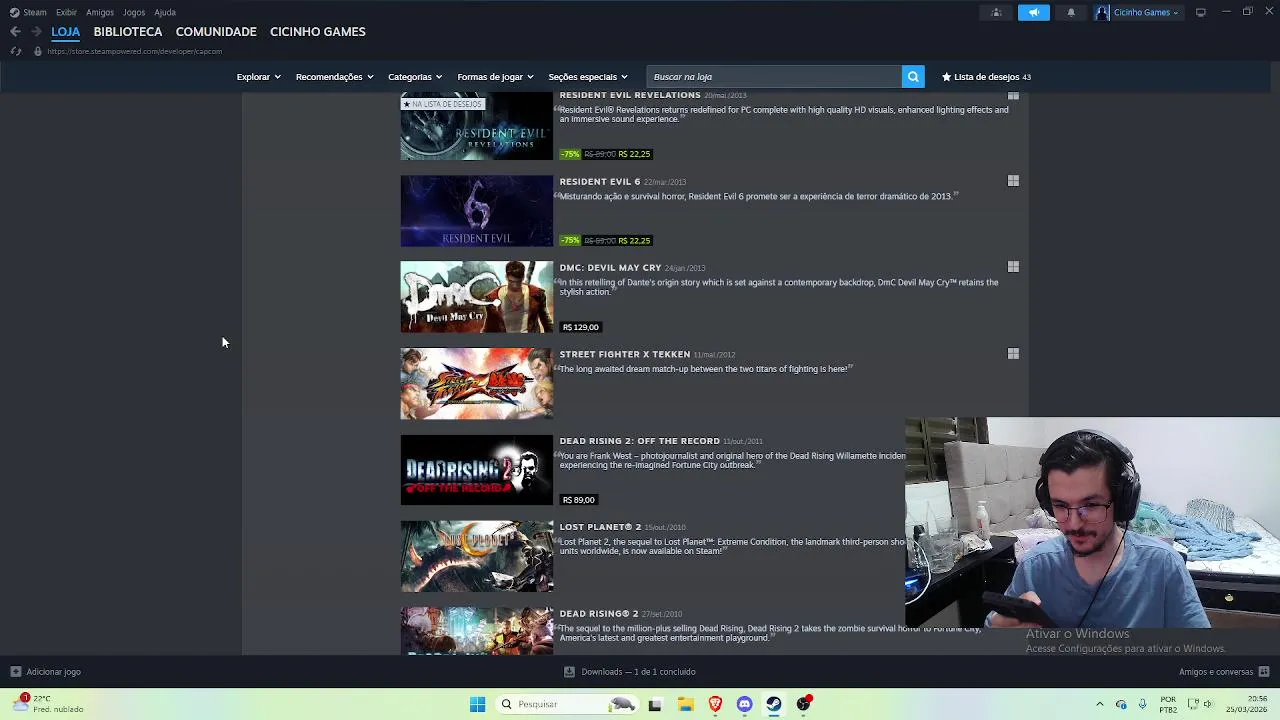Click NA LISTA DE DESEJOS badge on Revelations
The height and width of the screenshot is (720, 1280).
pos(442,104)
